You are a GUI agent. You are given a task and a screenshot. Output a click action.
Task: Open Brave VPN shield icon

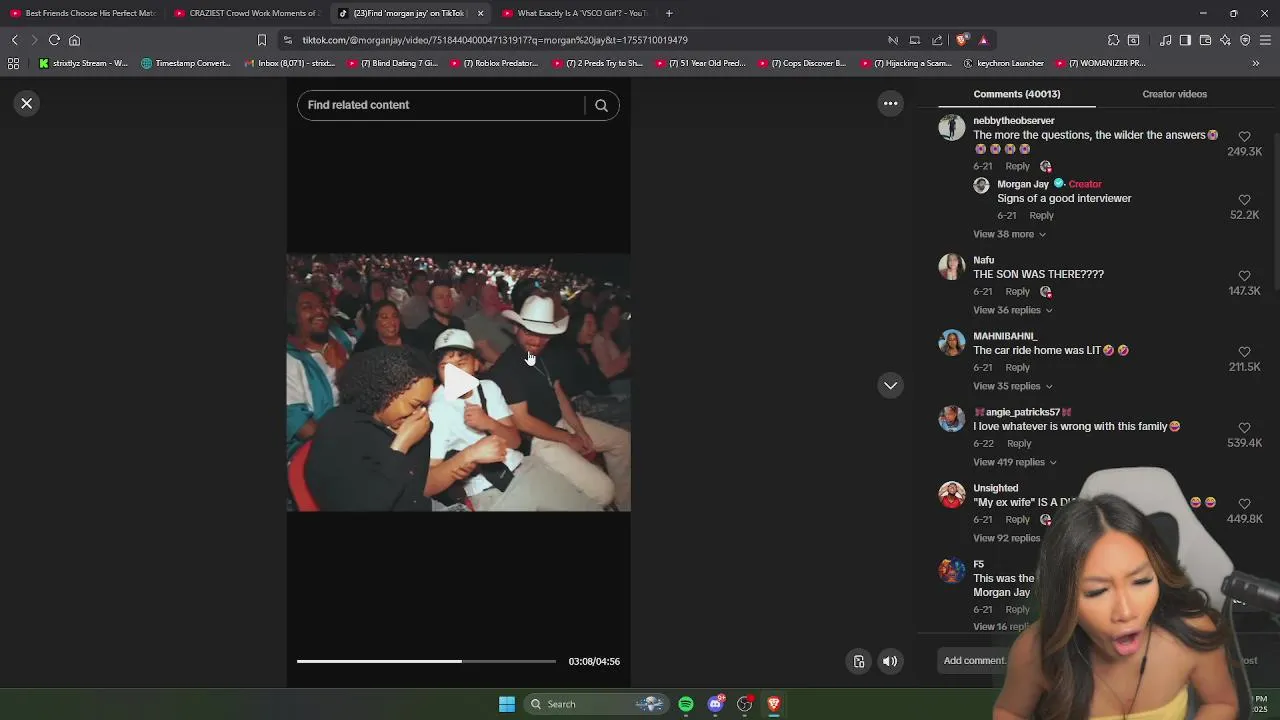tap(1245, 40)
